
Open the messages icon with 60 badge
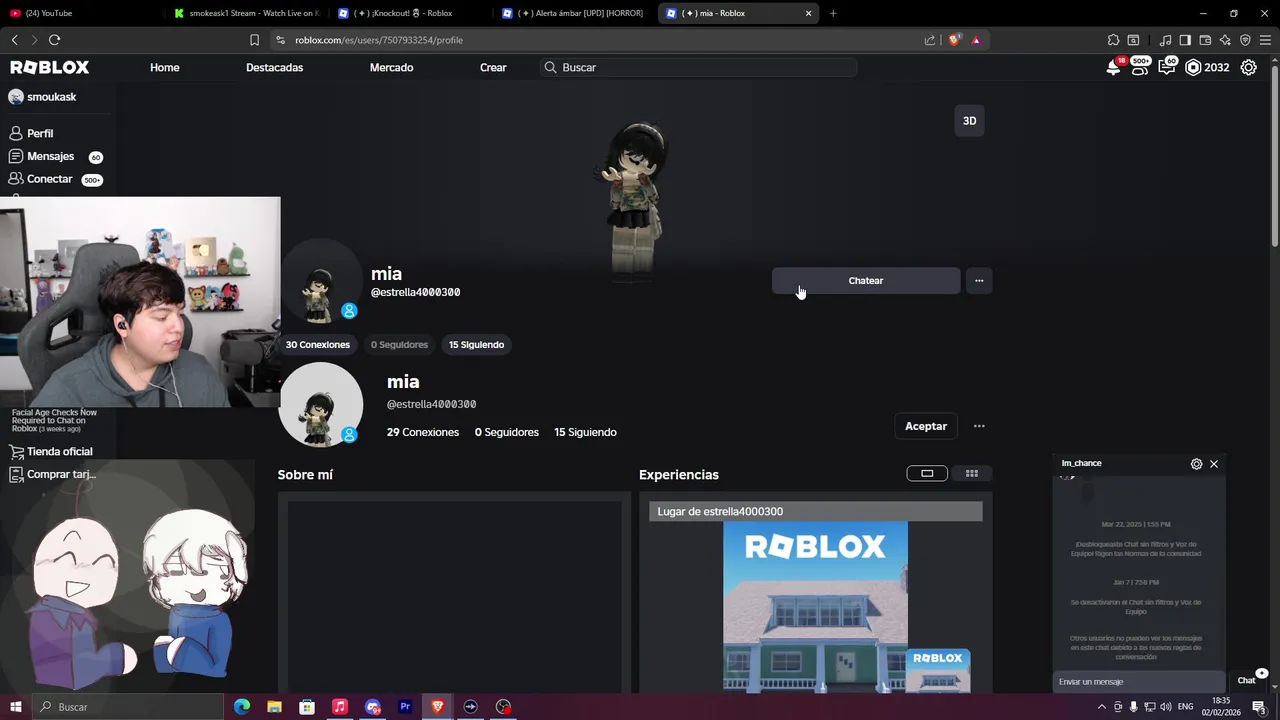[1167, 67]
